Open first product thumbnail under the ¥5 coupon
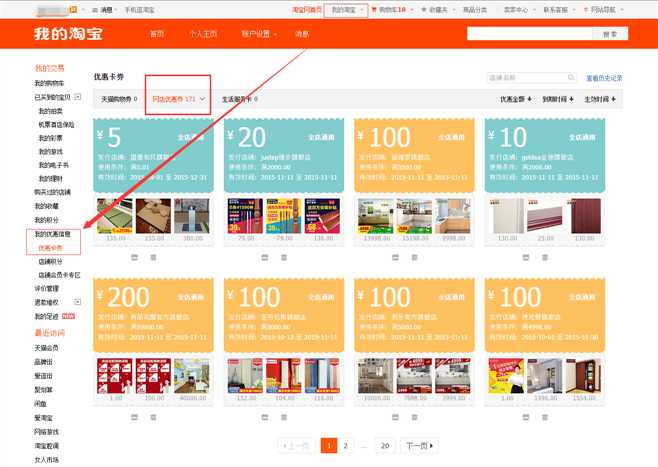The image size is (658, 467). 115,216
